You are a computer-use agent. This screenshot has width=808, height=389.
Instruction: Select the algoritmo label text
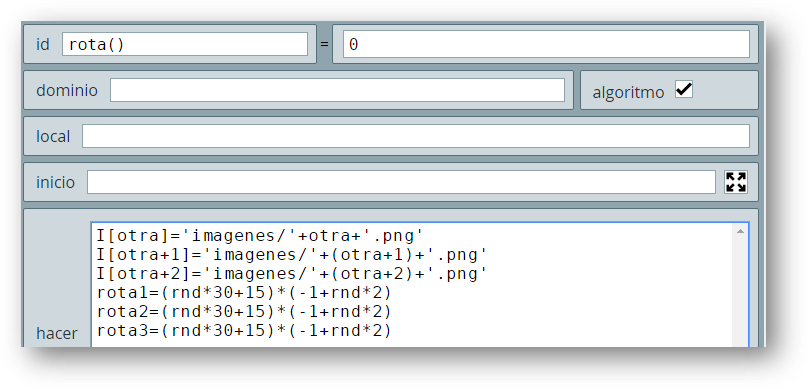pos(628,93)
